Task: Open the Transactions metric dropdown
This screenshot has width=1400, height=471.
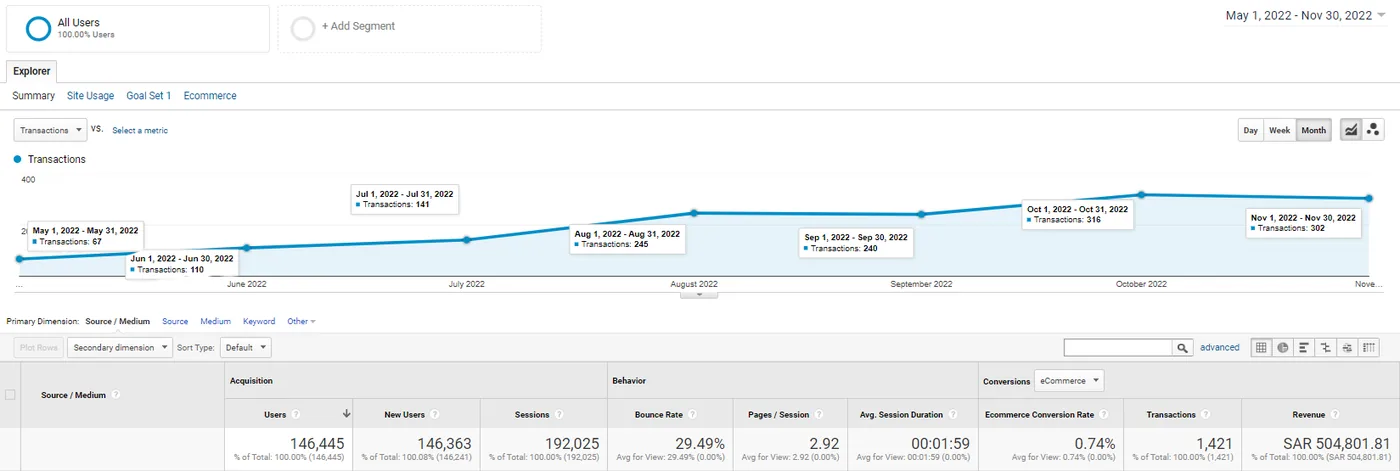Action: coord(50,130)
